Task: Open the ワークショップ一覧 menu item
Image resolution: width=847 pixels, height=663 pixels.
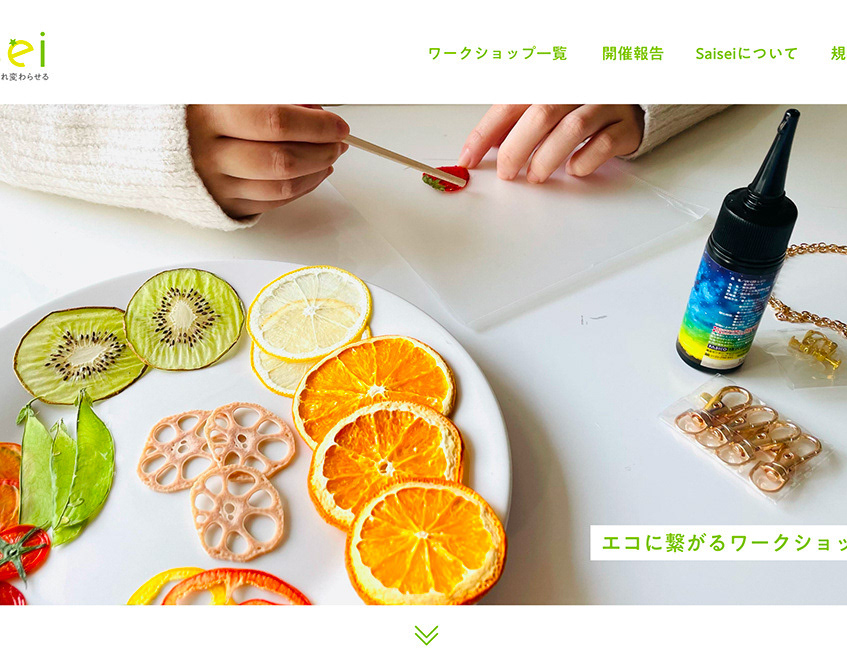Action: click(x=498, y=53)
